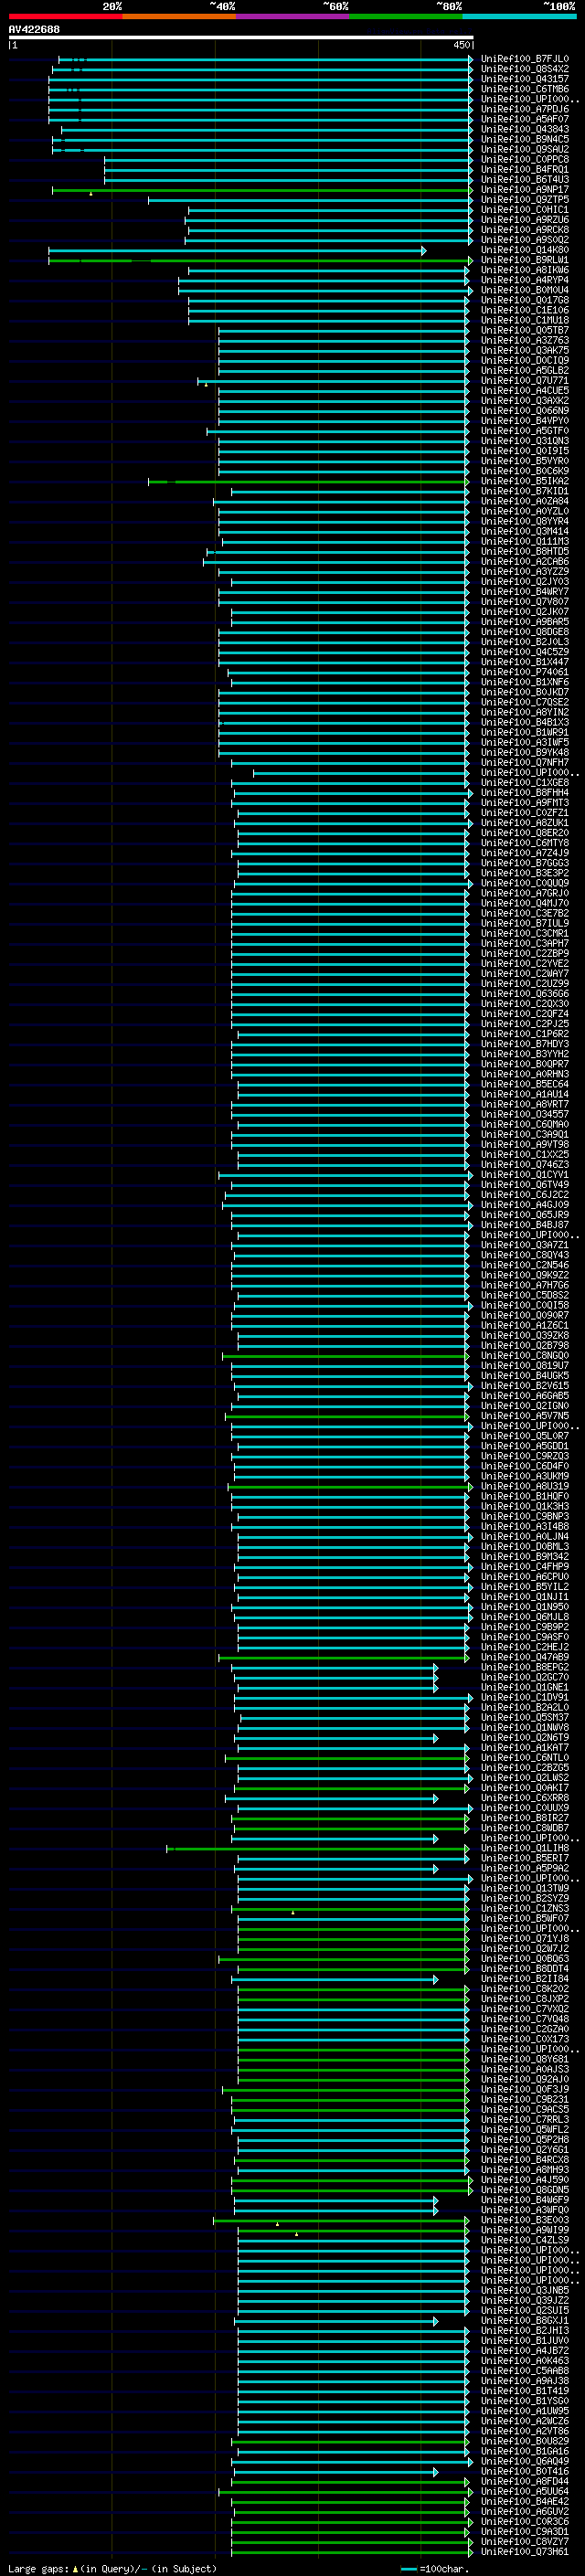Image resolution: width=585 pixels, height=2576 pixels.
Task: Click the UniRef100_B7KID1 label
Action: pos(524,491)
